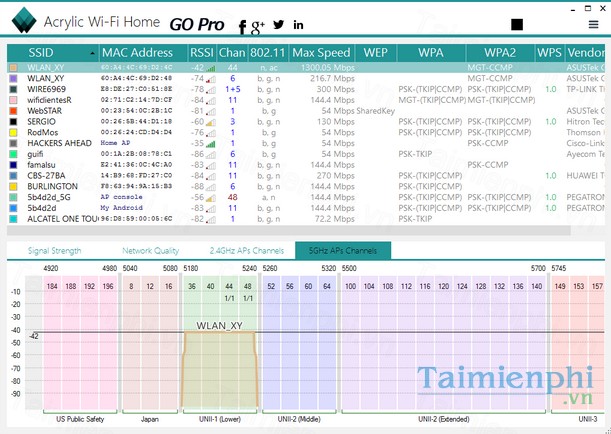Open the Facebook social icon
611x434 pixels.
point(242,27)
